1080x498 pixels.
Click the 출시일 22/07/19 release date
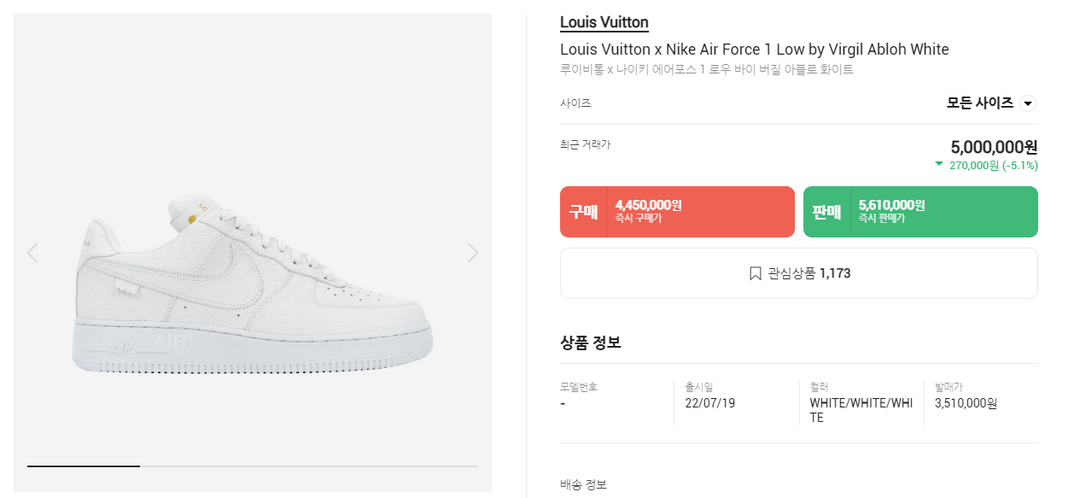click(x=709, y=403)
